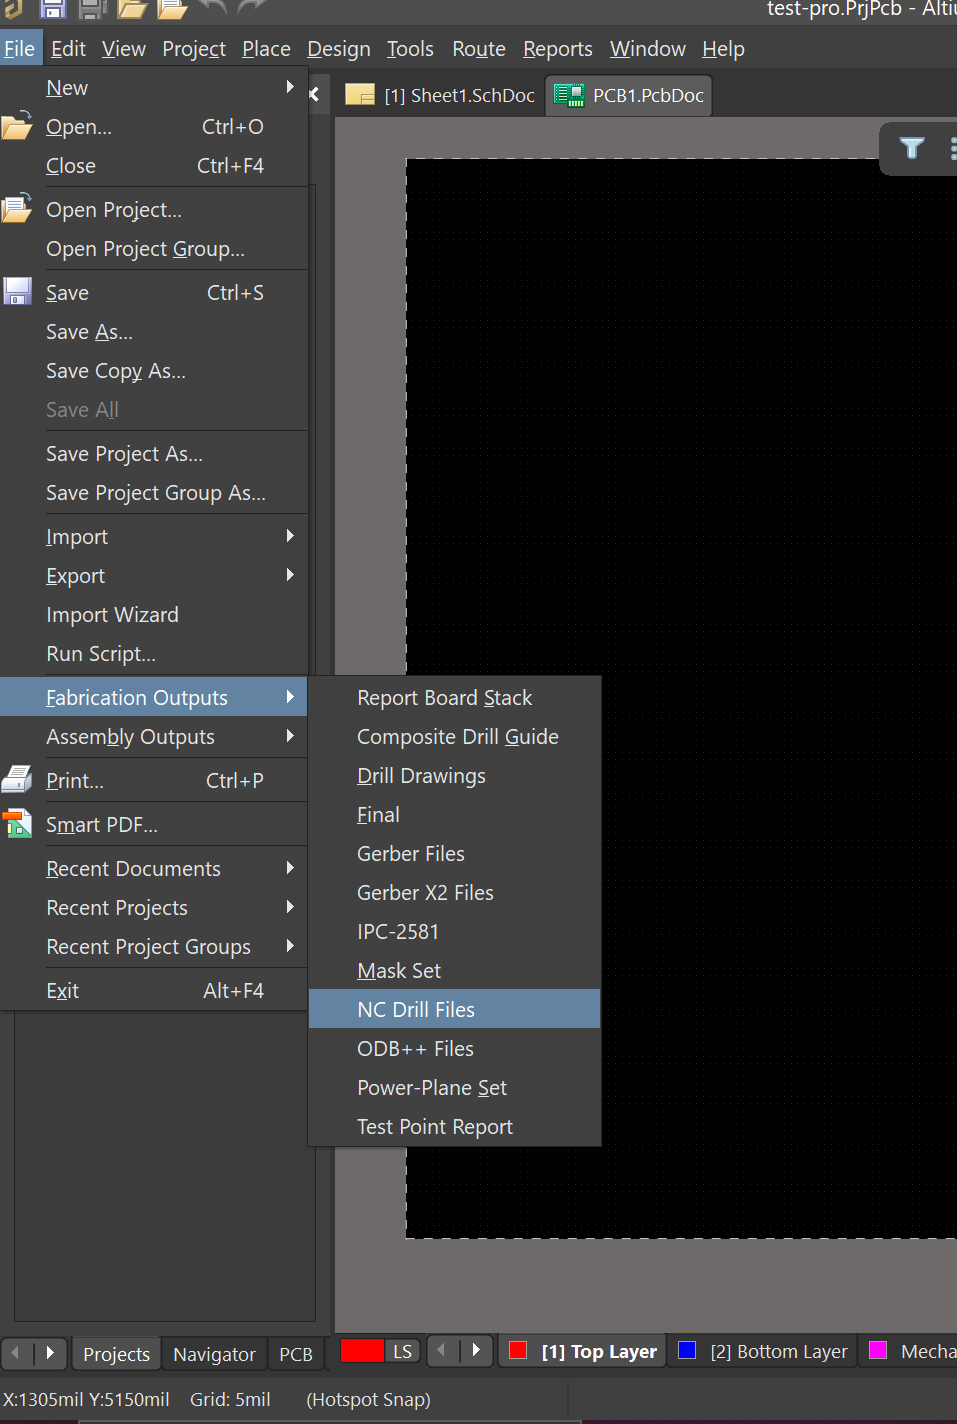The height and width of the screenshot is (1424, 957).
Task: Open the Reports menu
Action: 557,49
